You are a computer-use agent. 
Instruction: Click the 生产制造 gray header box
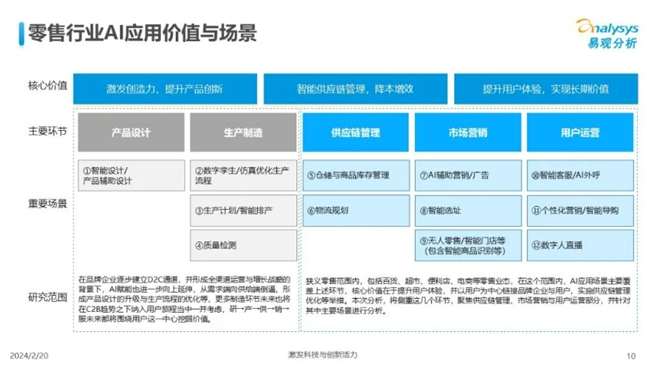click(243, 132)
